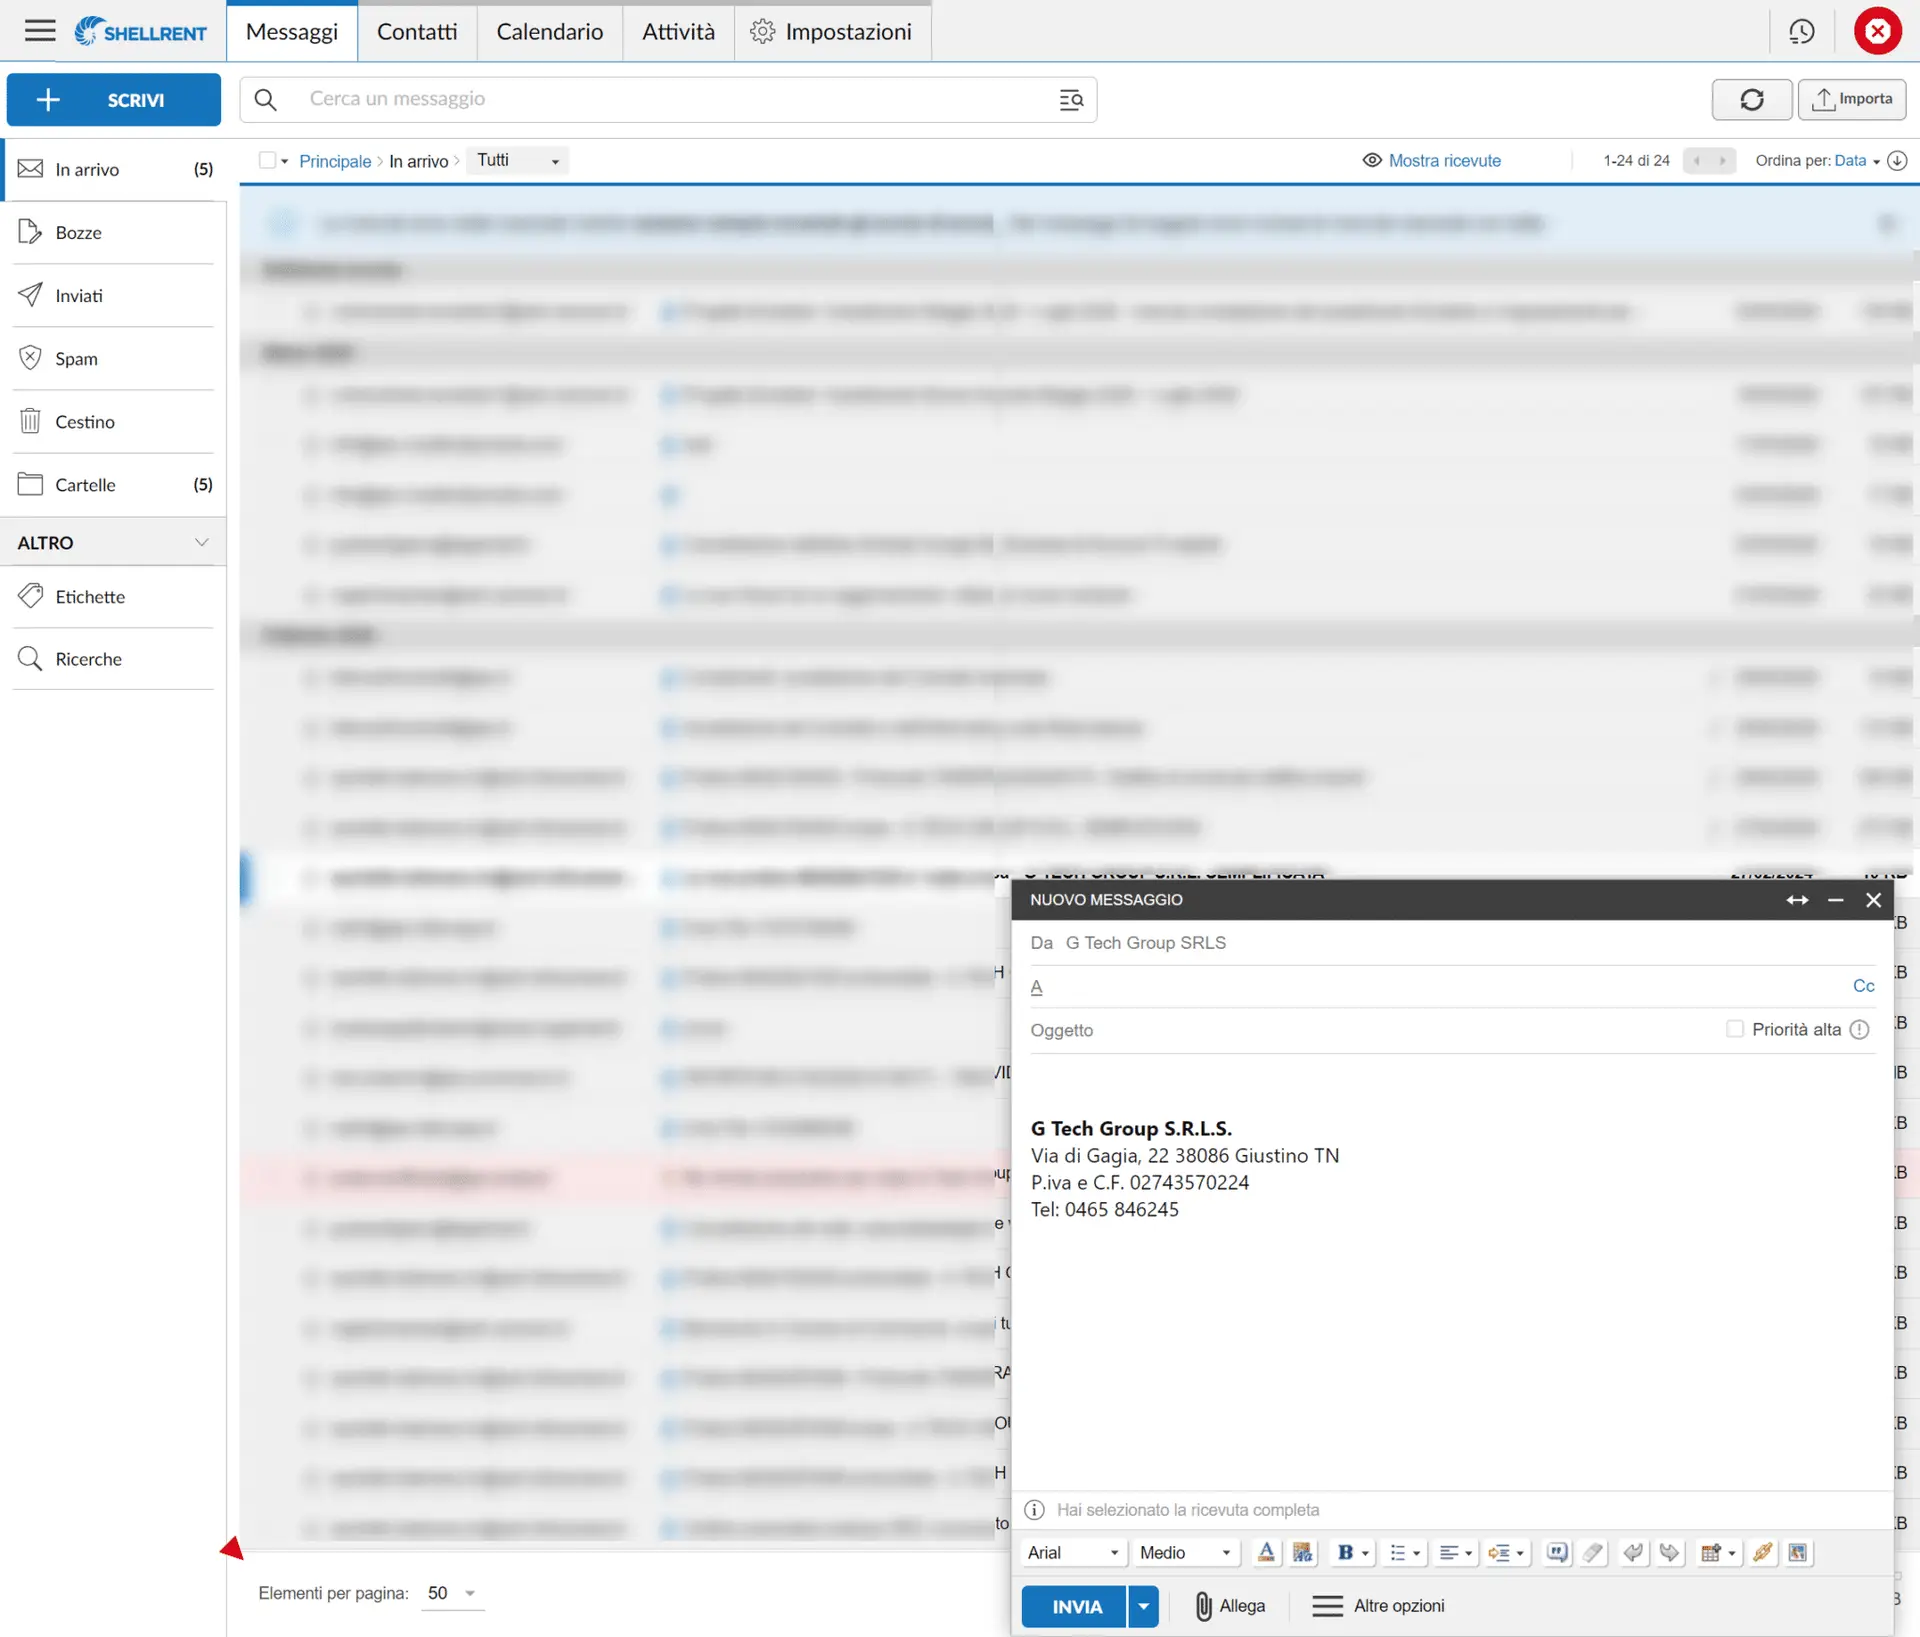This screenshot has width=1920, height=1637.
Task: Enable Priorità alta checkbox
Action: (1734, 1029)
